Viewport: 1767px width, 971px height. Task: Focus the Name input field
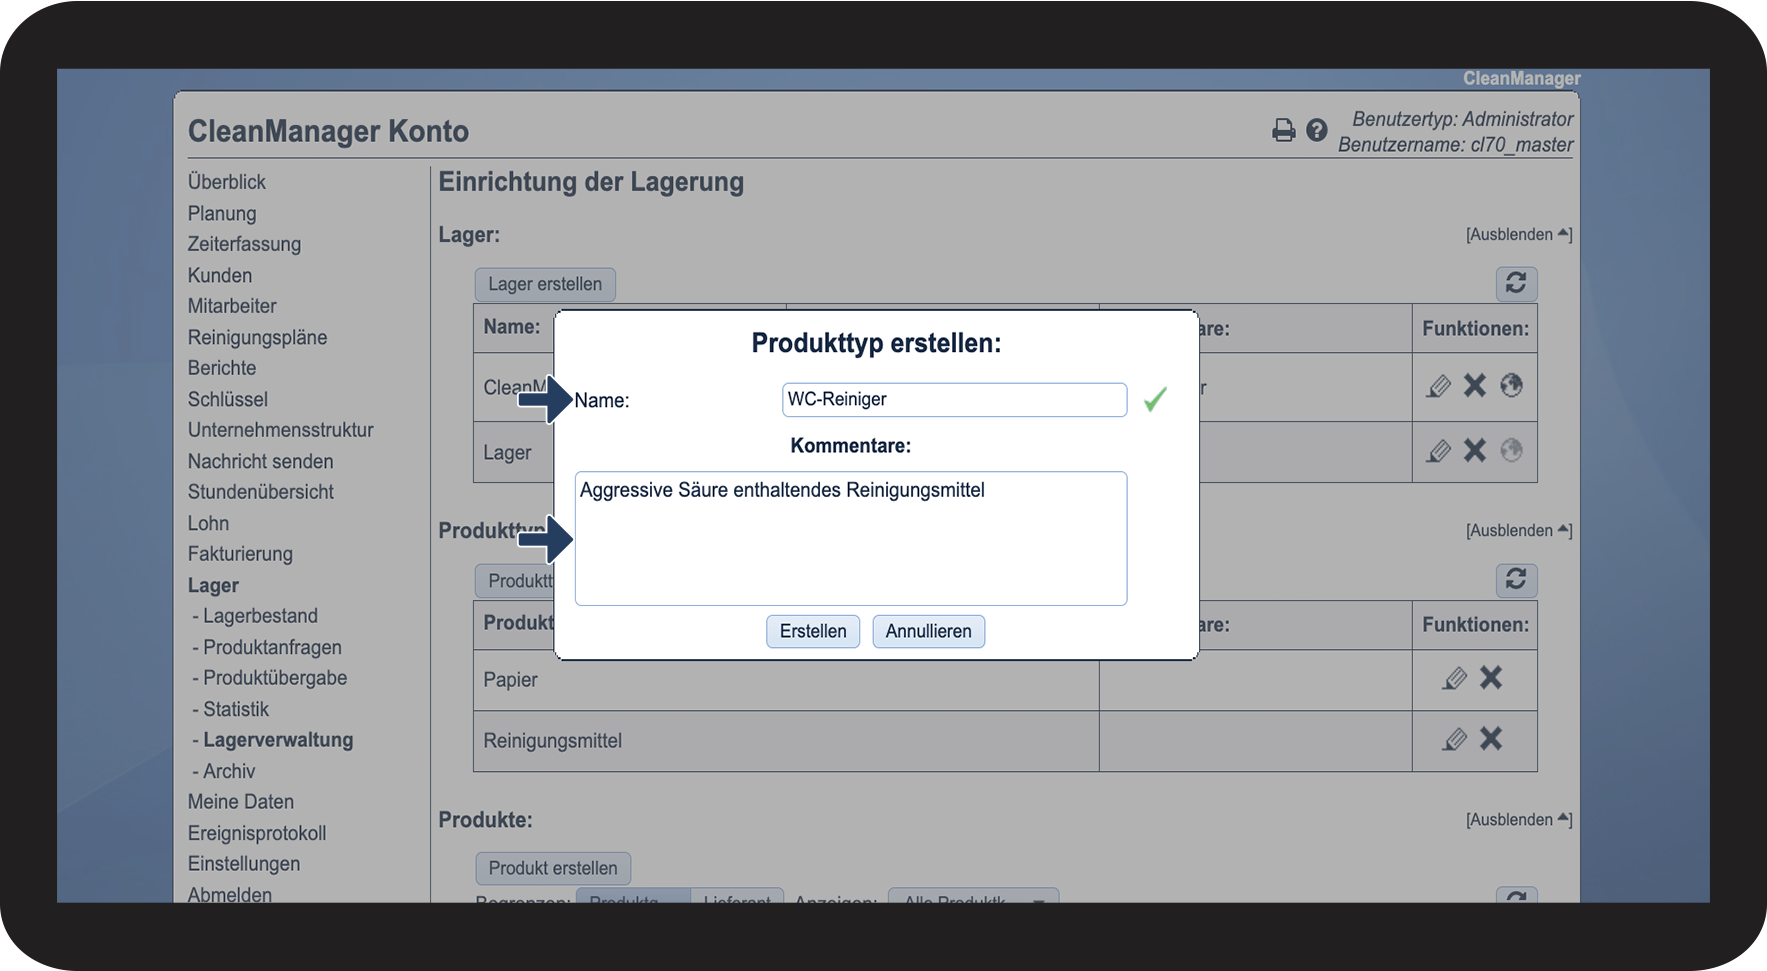pos(954,399)
